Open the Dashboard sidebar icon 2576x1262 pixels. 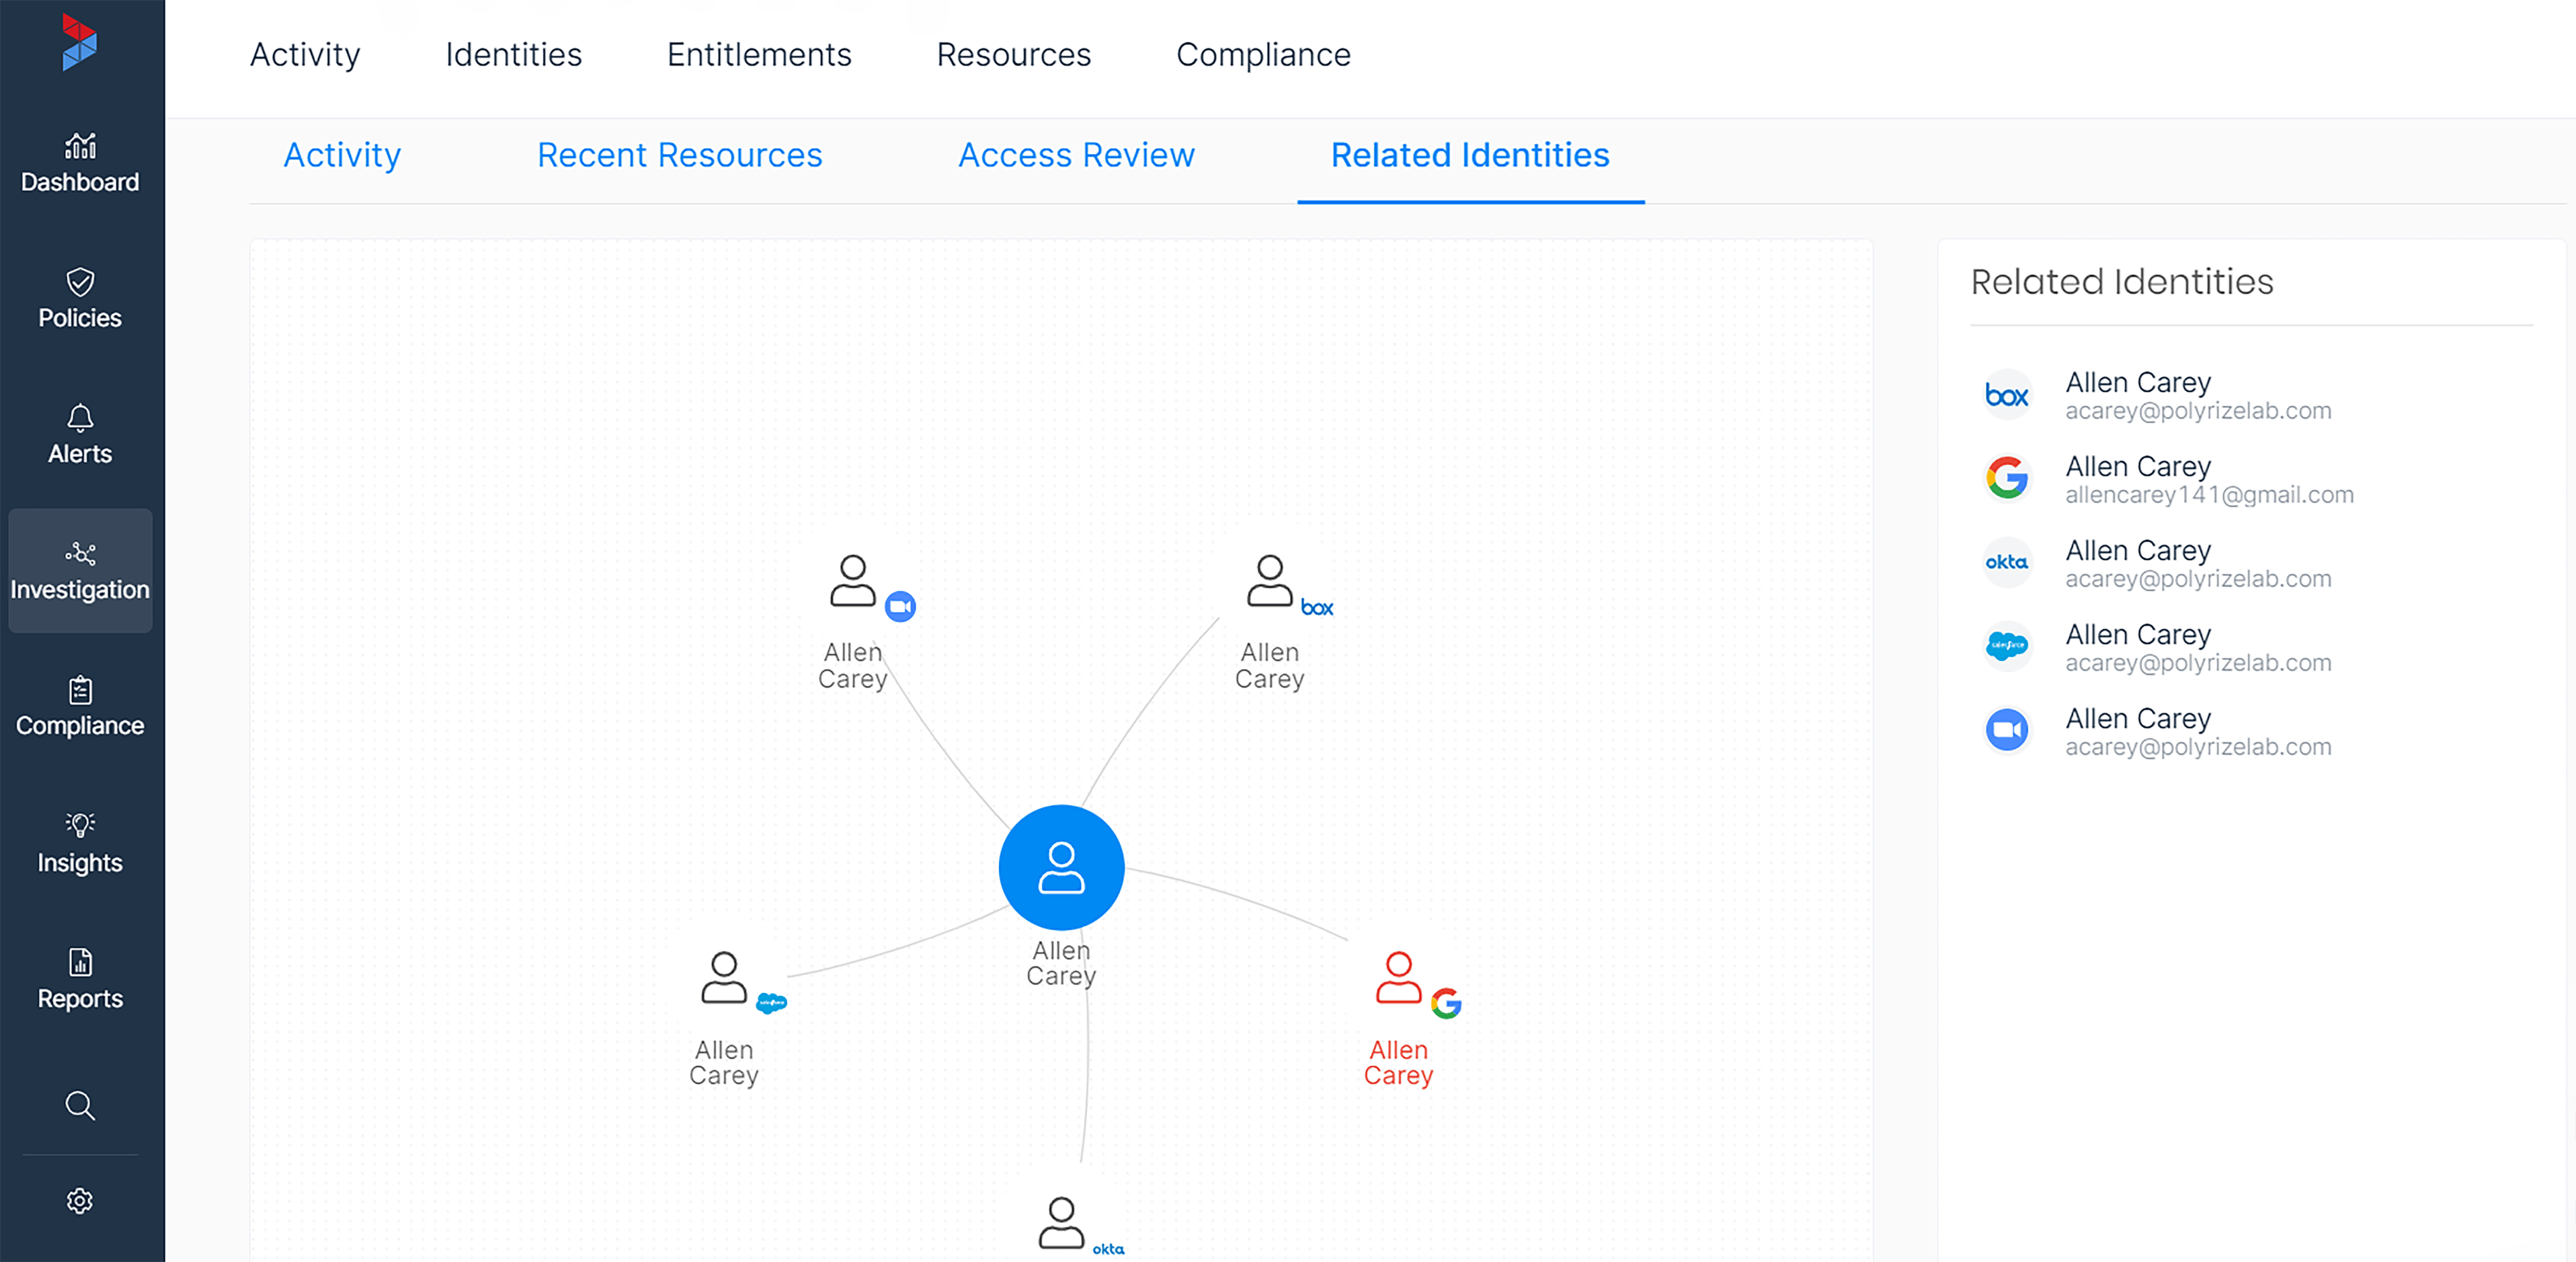80,163
